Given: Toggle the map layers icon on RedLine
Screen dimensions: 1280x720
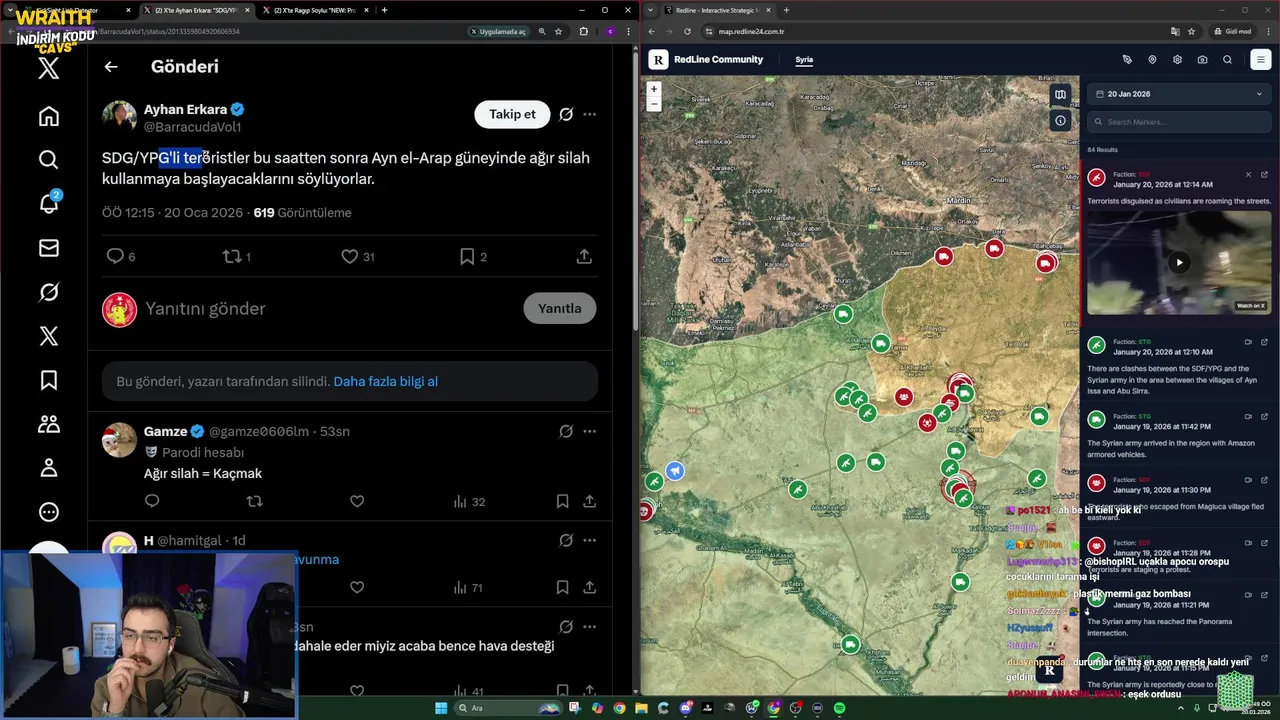Looking at the screenshot, I should click(1060, 95).
